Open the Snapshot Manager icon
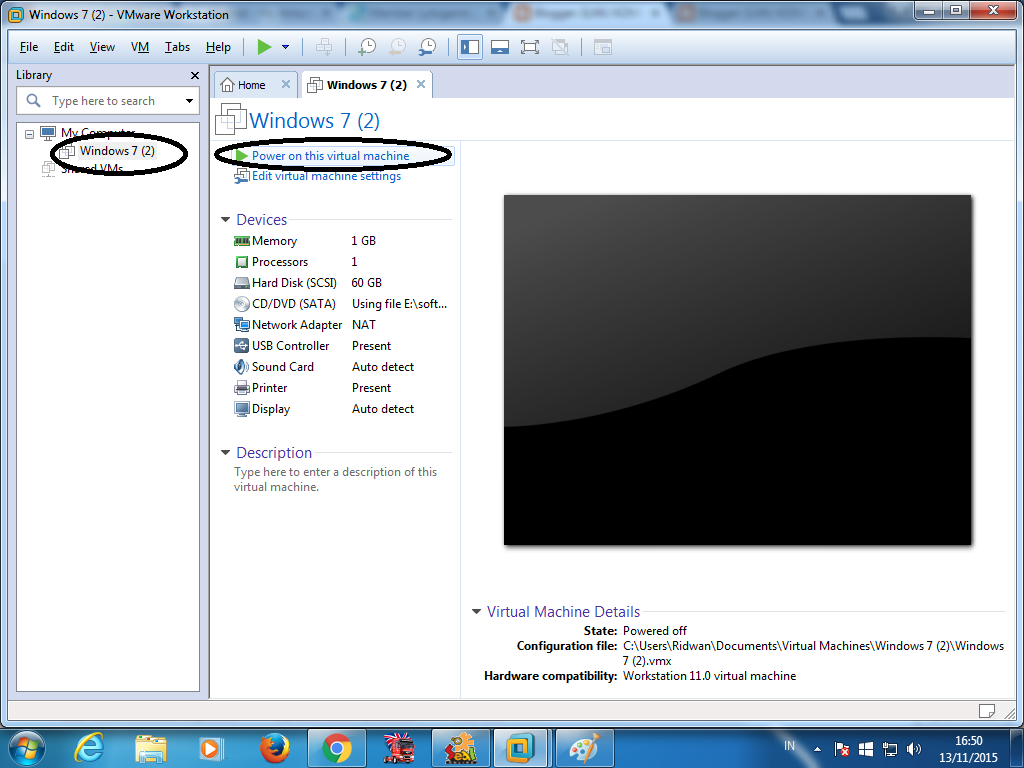 (427, 47)
